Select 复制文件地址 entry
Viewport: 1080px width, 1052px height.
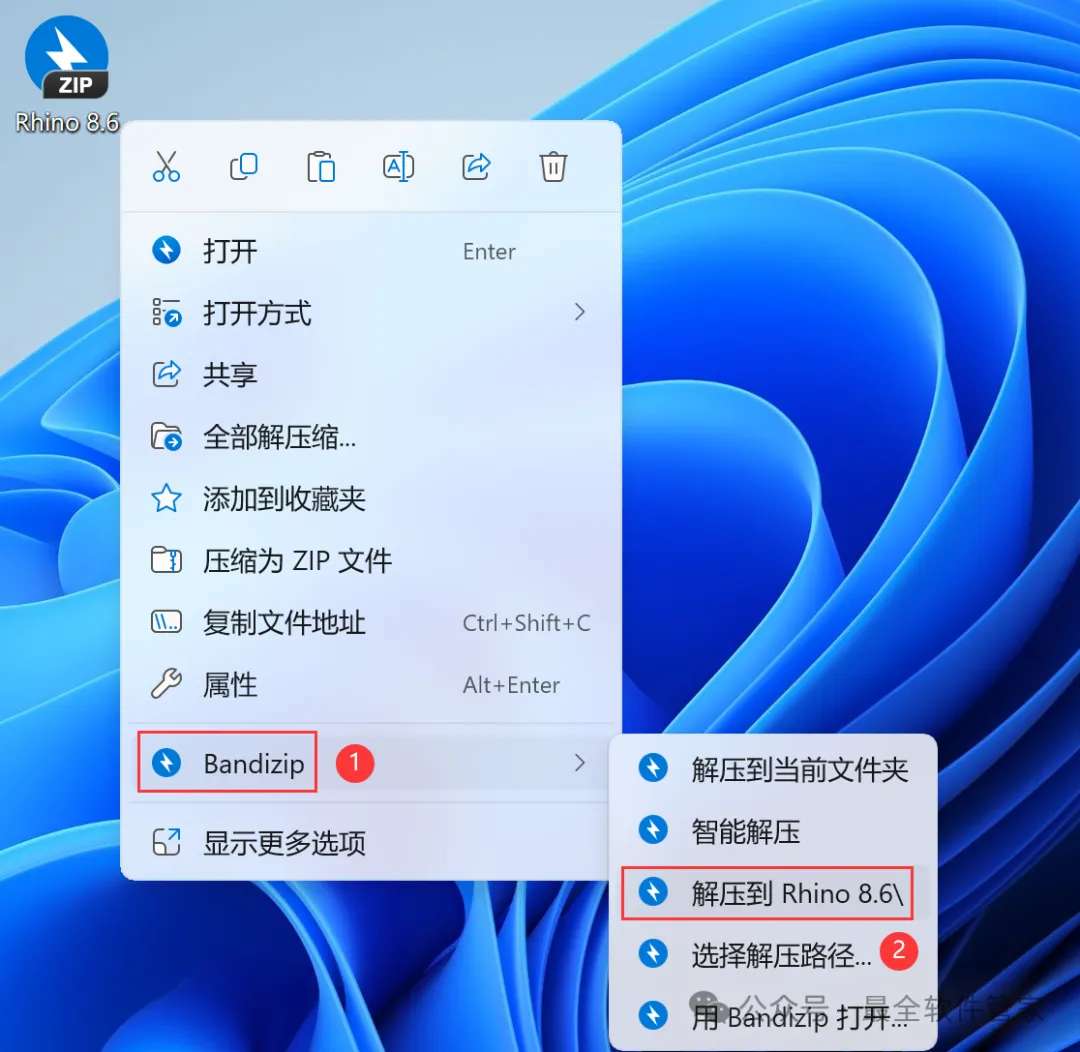point(371,623)
